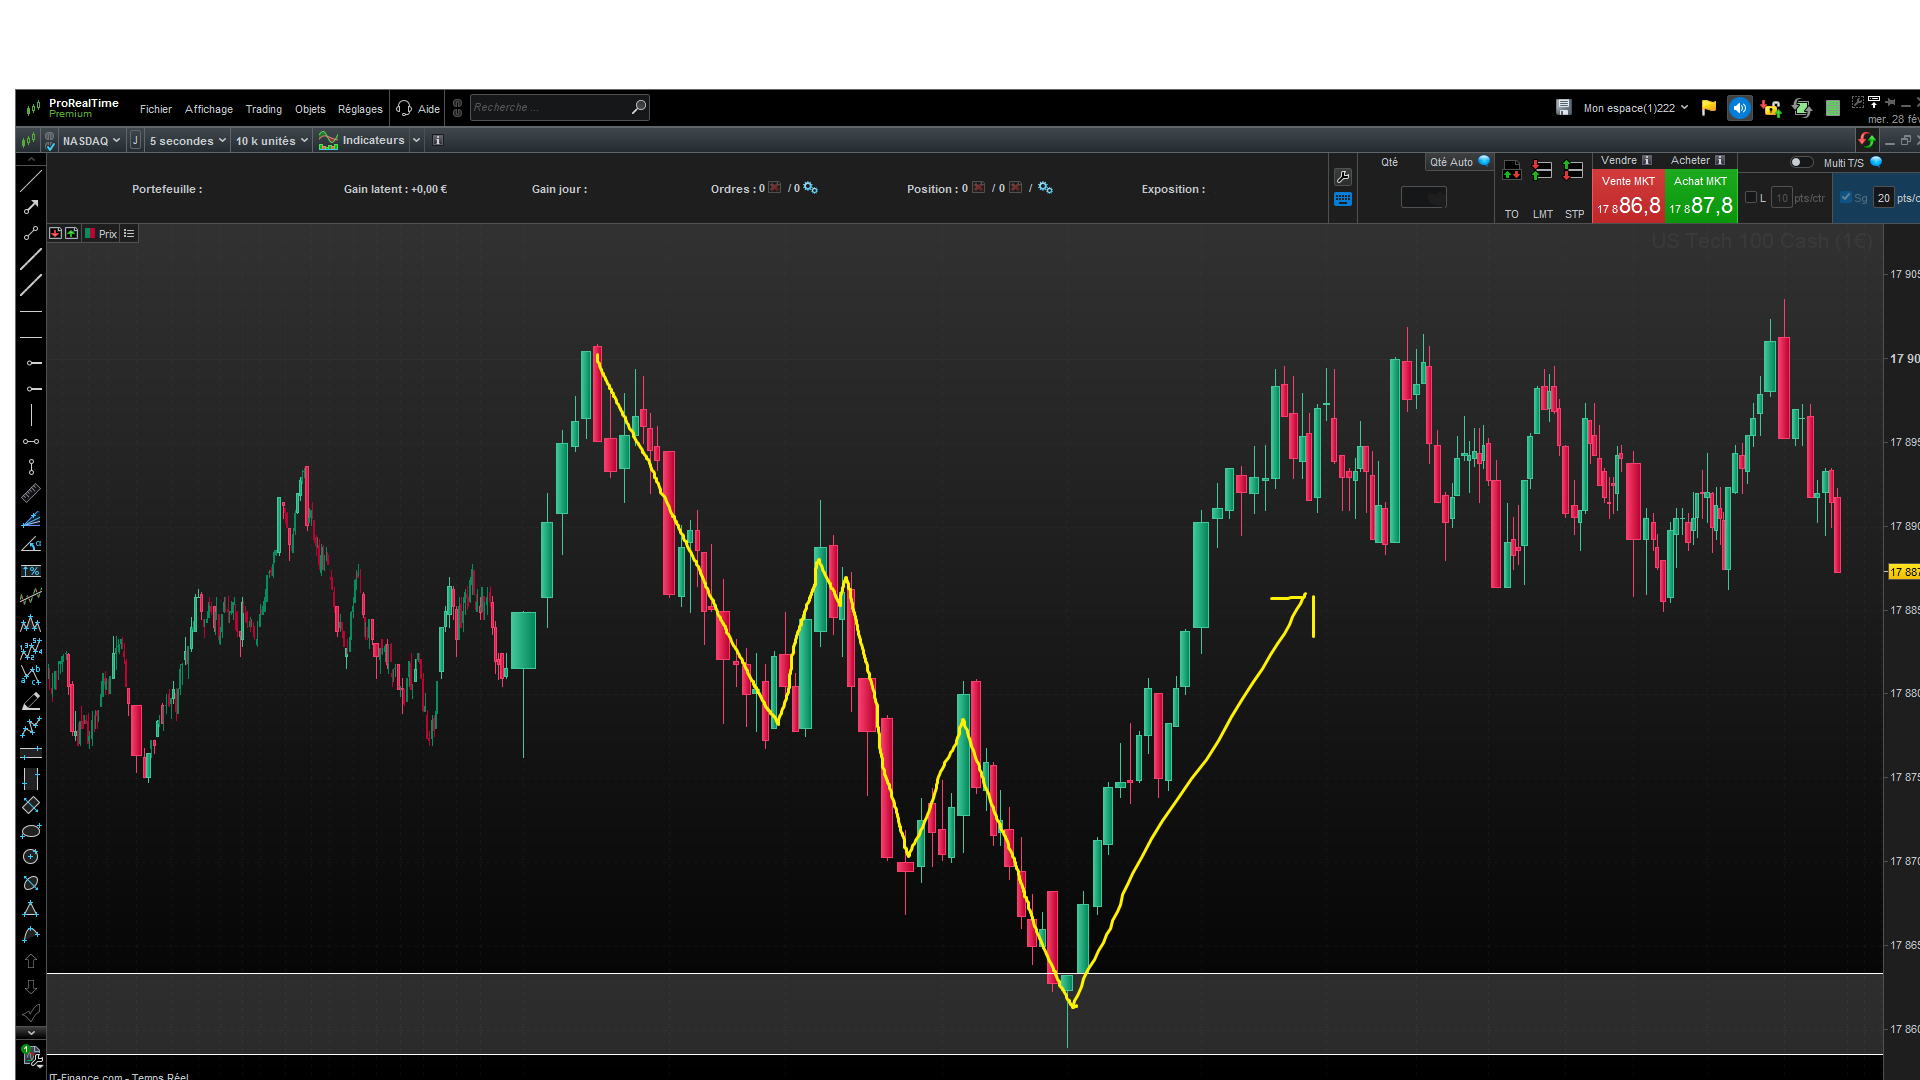Click the blue keyboard shortcuts icon

tap(1343, 200)
